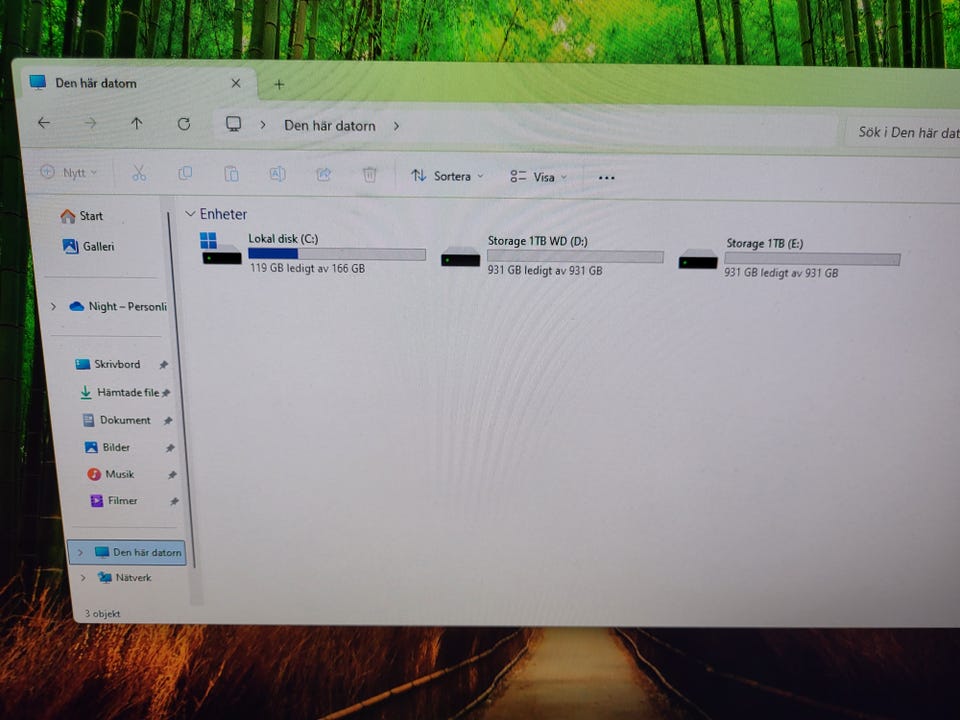Open Dokument pinned folder
Screen dimensions: 960x720
[116, 420]
